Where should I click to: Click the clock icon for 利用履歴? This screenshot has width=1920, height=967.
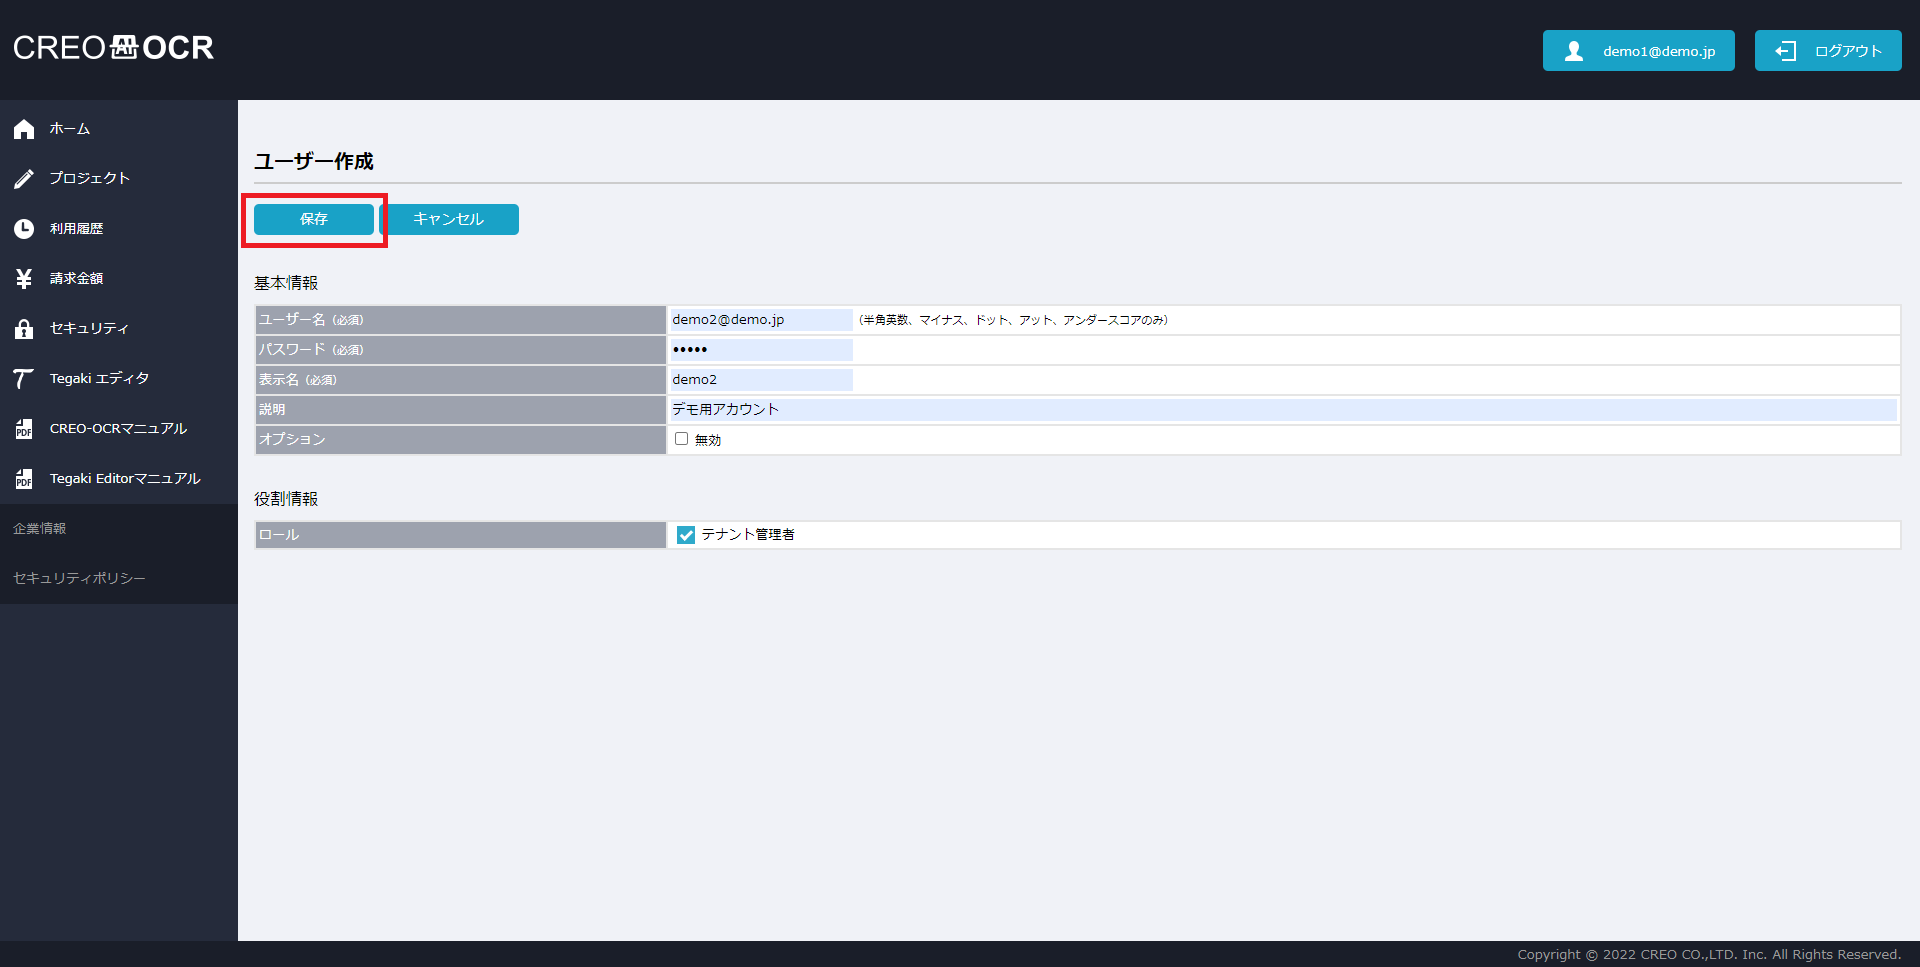(x=24, y=229)
